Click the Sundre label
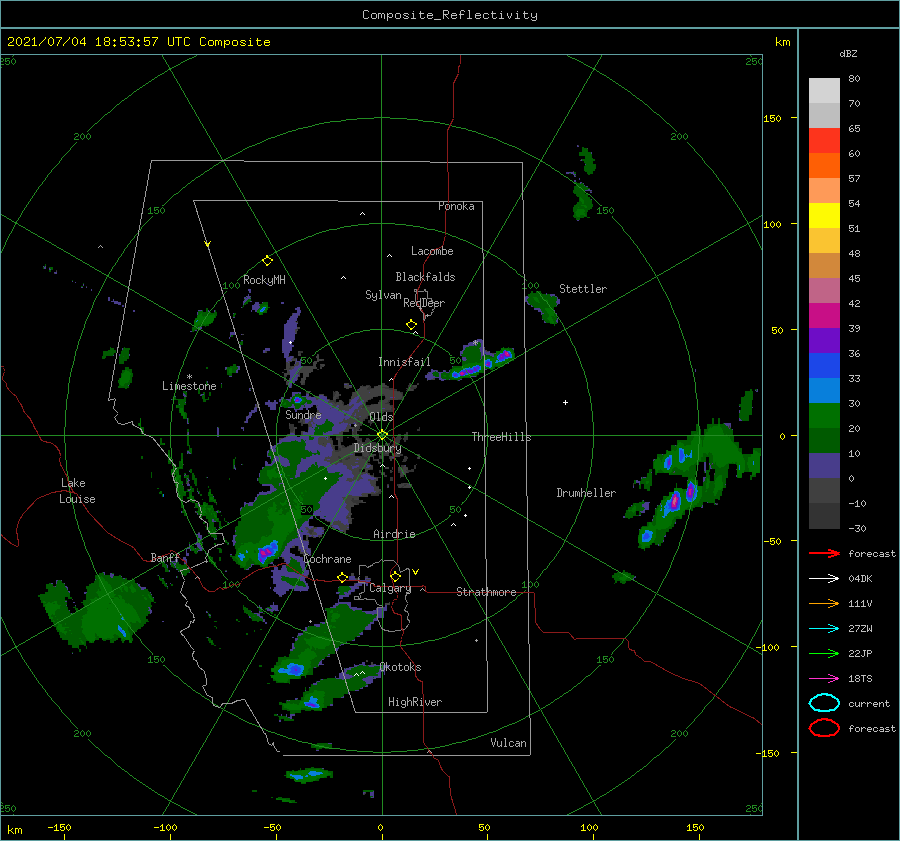The width and height of the screenshot is (900, 841). click(303, 414)
